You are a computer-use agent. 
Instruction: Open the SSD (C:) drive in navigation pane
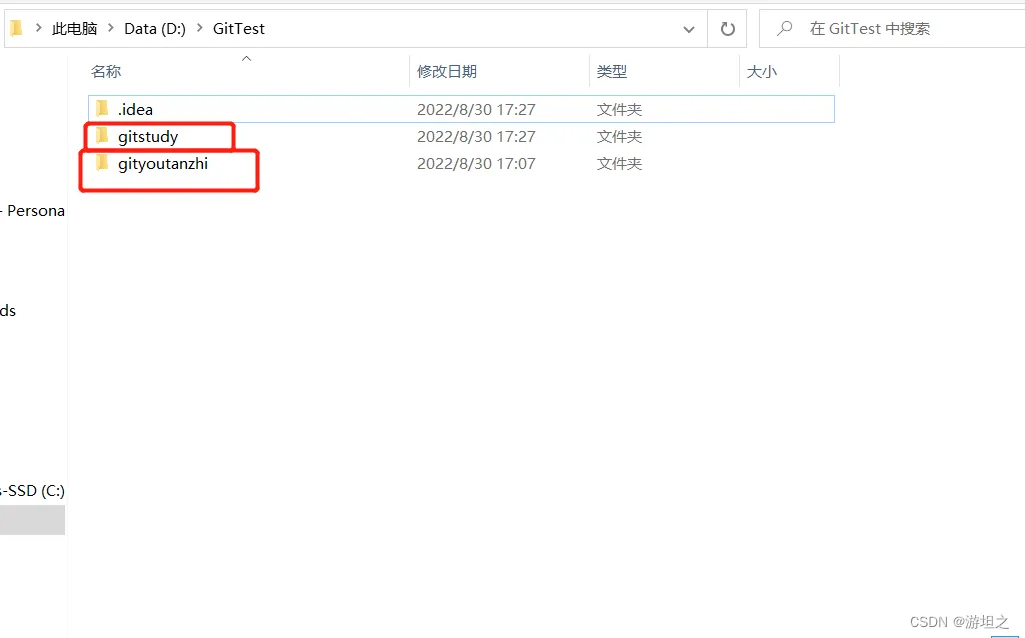33,490
